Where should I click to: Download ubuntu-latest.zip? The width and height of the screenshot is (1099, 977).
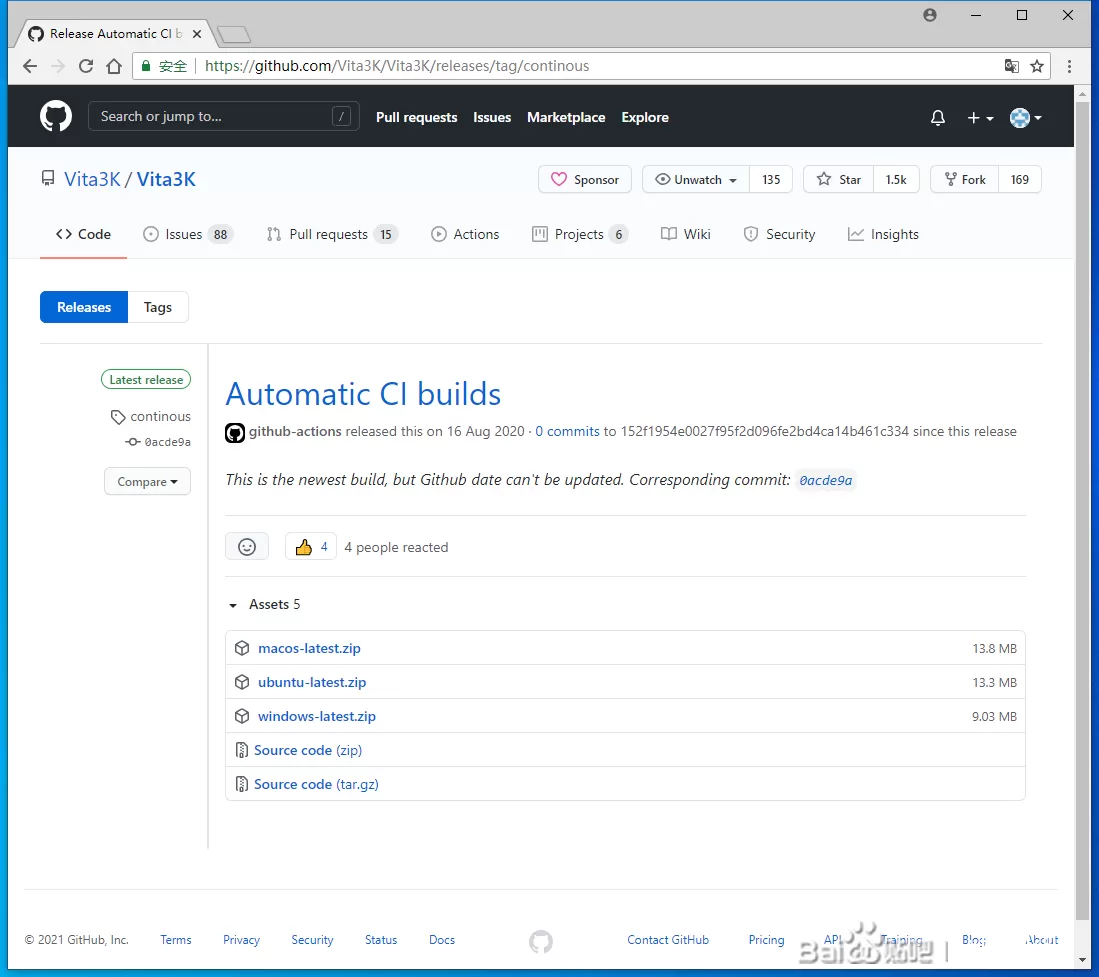(x=312, y=682)
